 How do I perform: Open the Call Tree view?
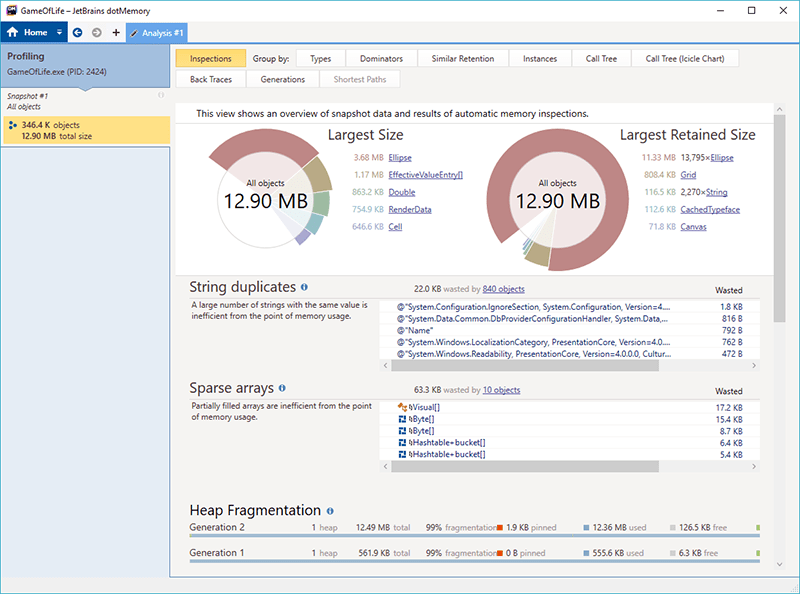(x=601, y=59)
